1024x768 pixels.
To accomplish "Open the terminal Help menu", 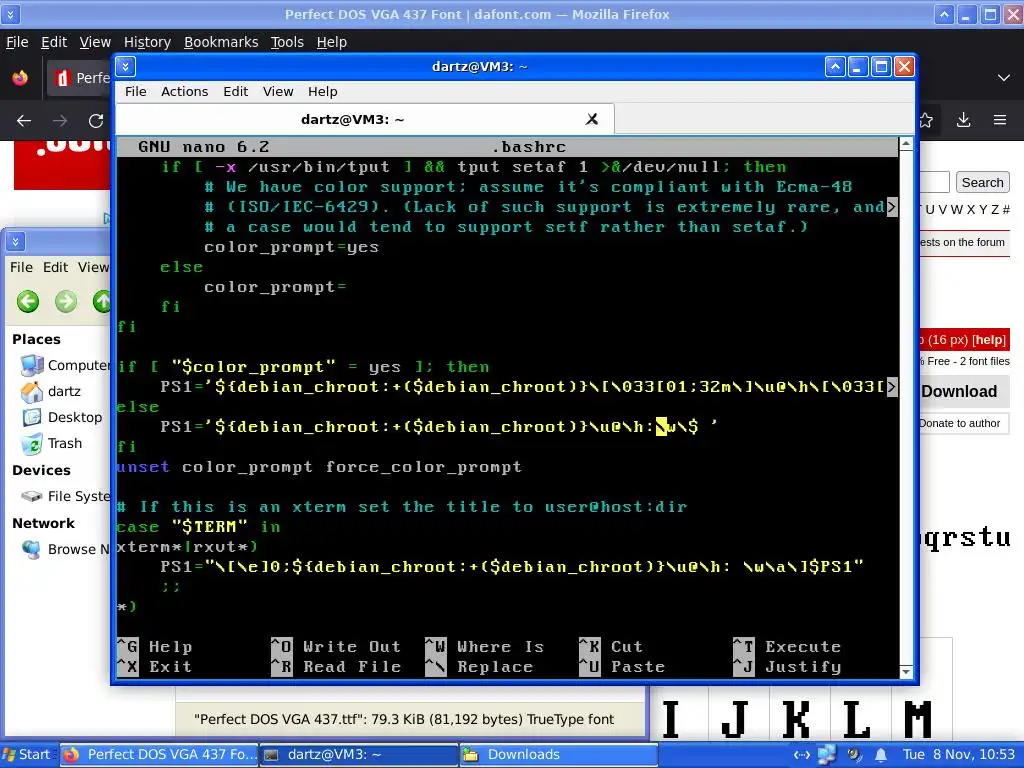I will pyautogui.click(x=323, y=91).
